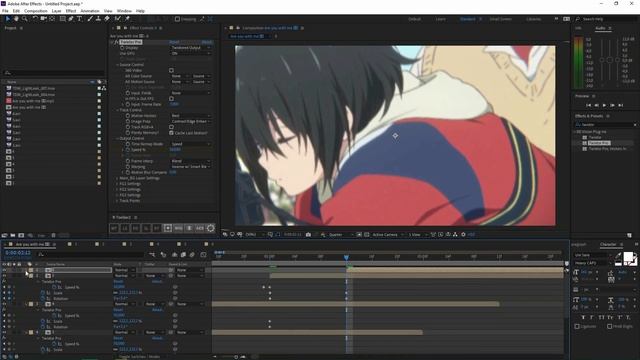Screen dimensions: 640x360
Task: Open the Display dropdown showing Twixtored Output
Action: coord(191,48)
